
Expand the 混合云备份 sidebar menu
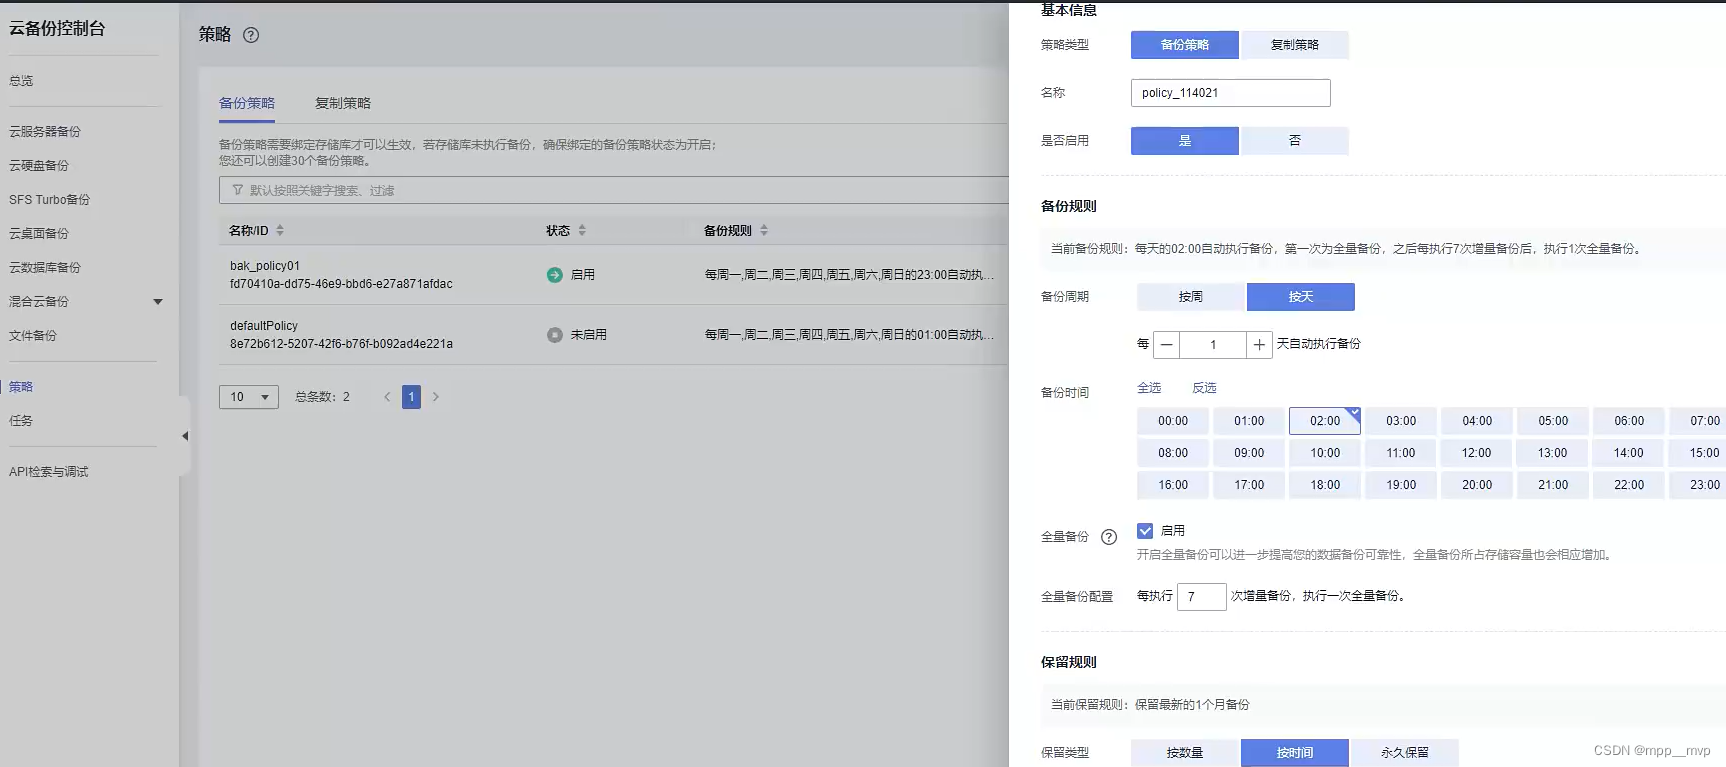pos(157,302)
